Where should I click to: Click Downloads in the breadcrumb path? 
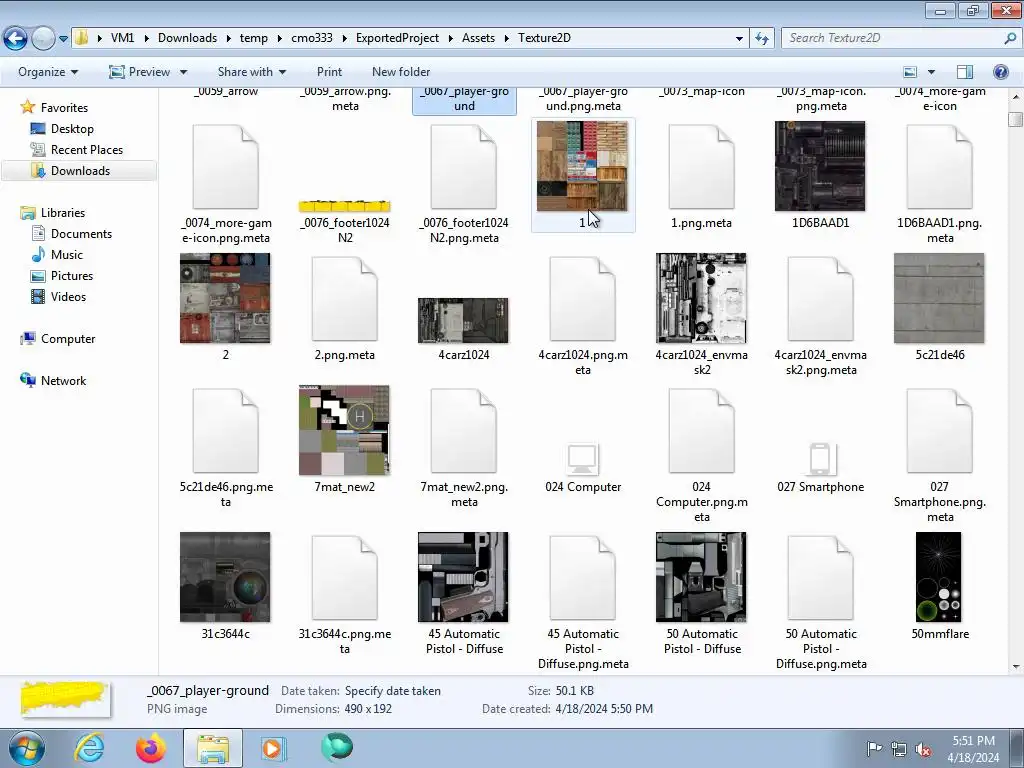[187, 38]
